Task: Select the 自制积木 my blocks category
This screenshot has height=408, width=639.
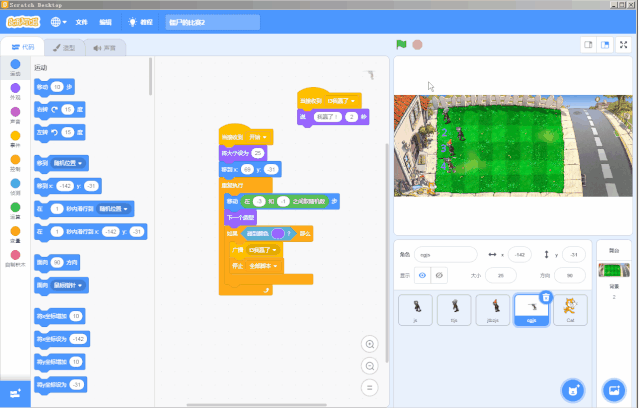Action: pos(15,258)
